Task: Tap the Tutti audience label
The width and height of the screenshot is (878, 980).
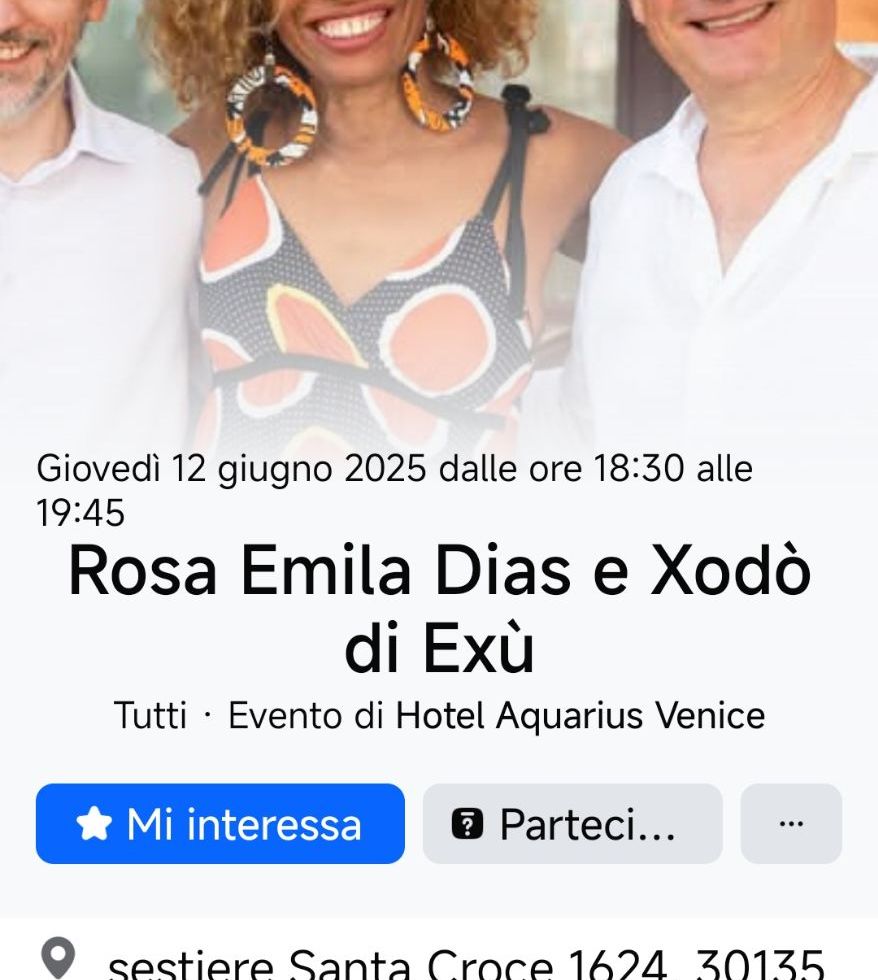Action: pyautogui.click(x=151, y=716)
